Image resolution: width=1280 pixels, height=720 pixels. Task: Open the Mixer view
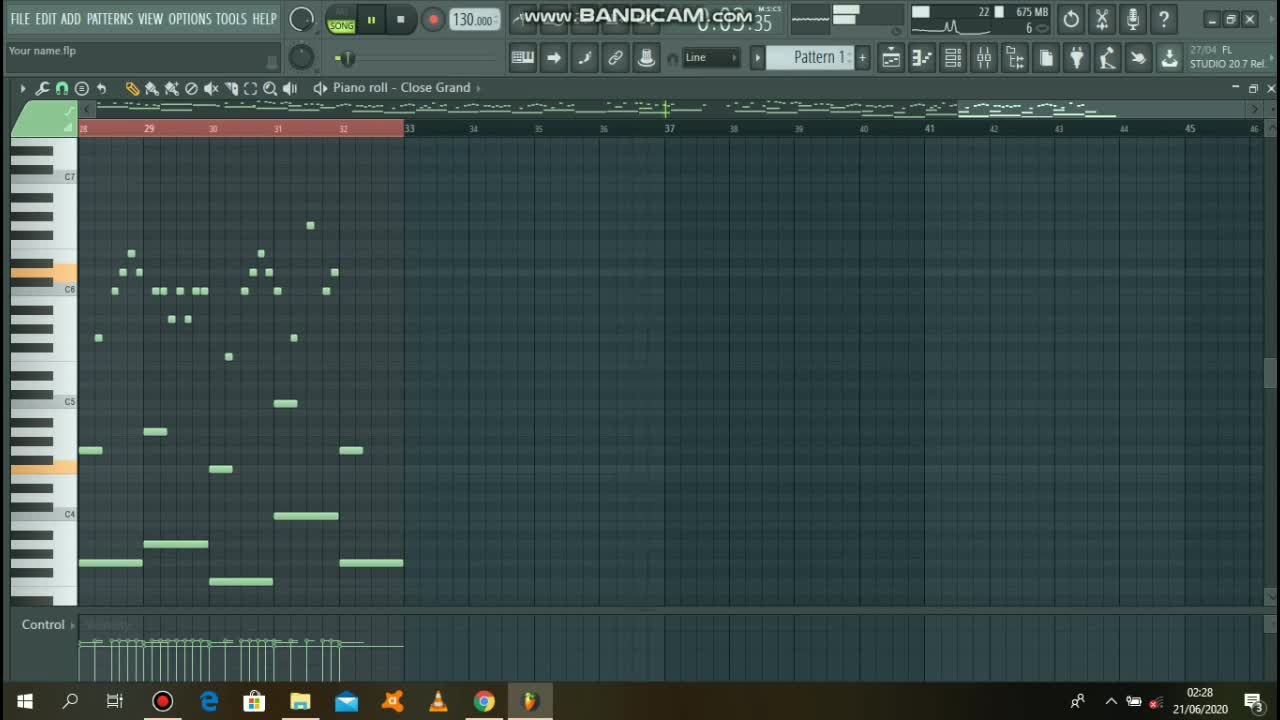pyautogui.click(x=984, y=58)
